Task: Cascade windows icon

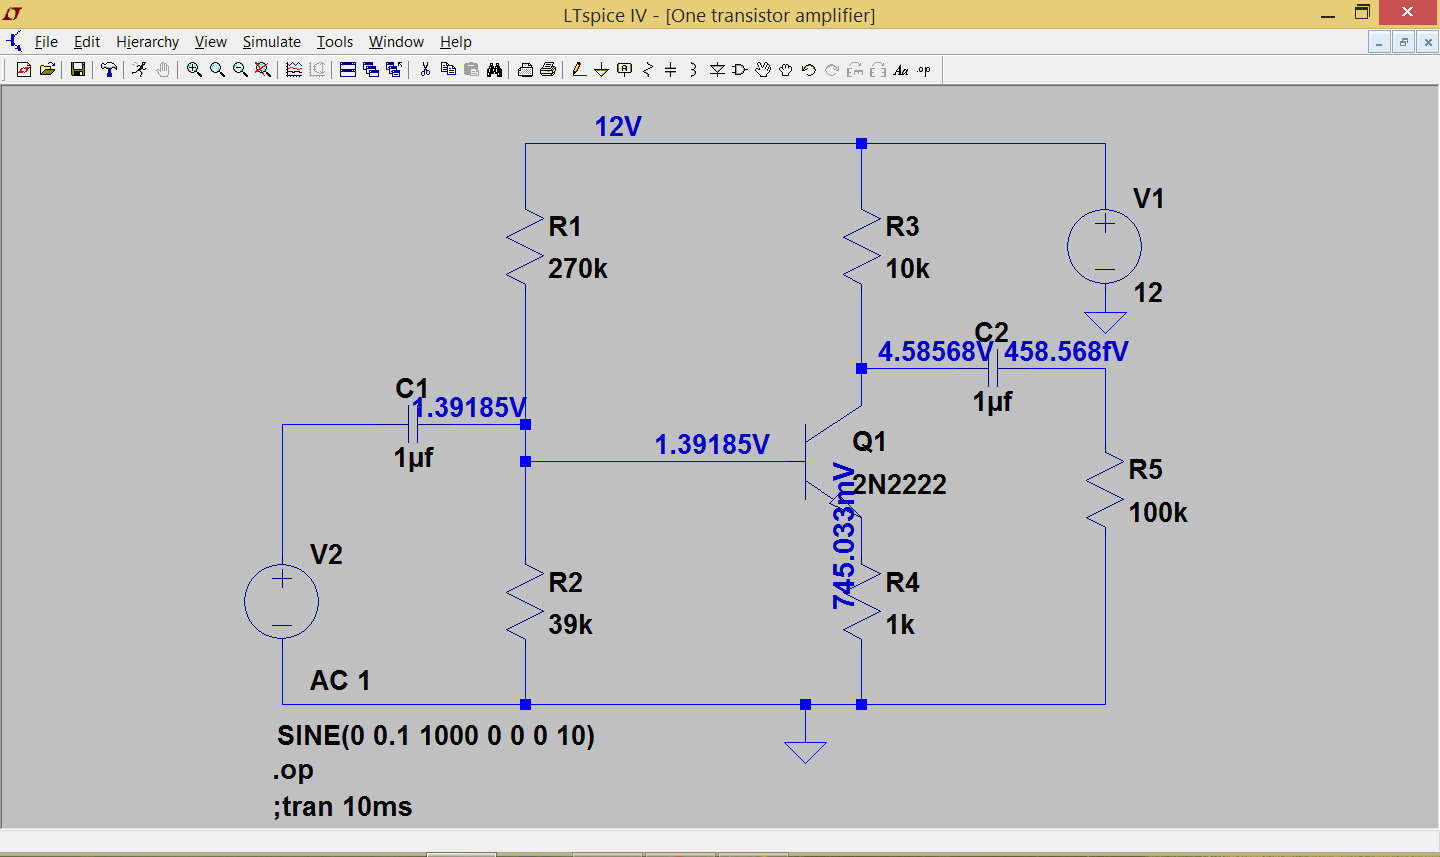Action: click(x=370, y=70)
